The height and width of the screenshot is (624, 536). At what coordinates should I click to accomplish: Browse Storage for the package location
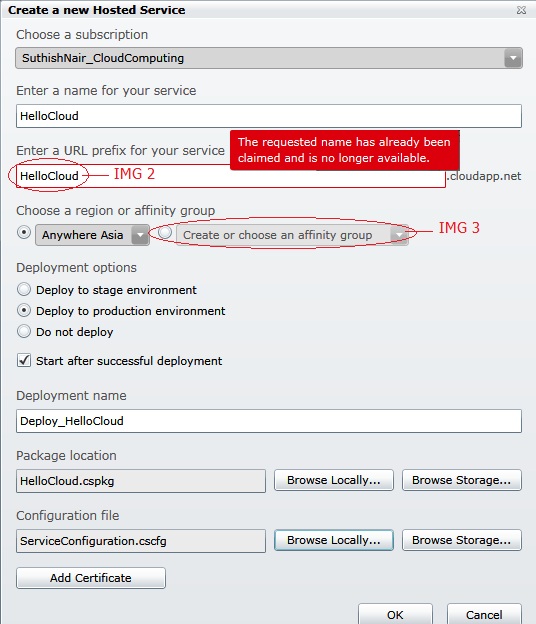point(462,480)
